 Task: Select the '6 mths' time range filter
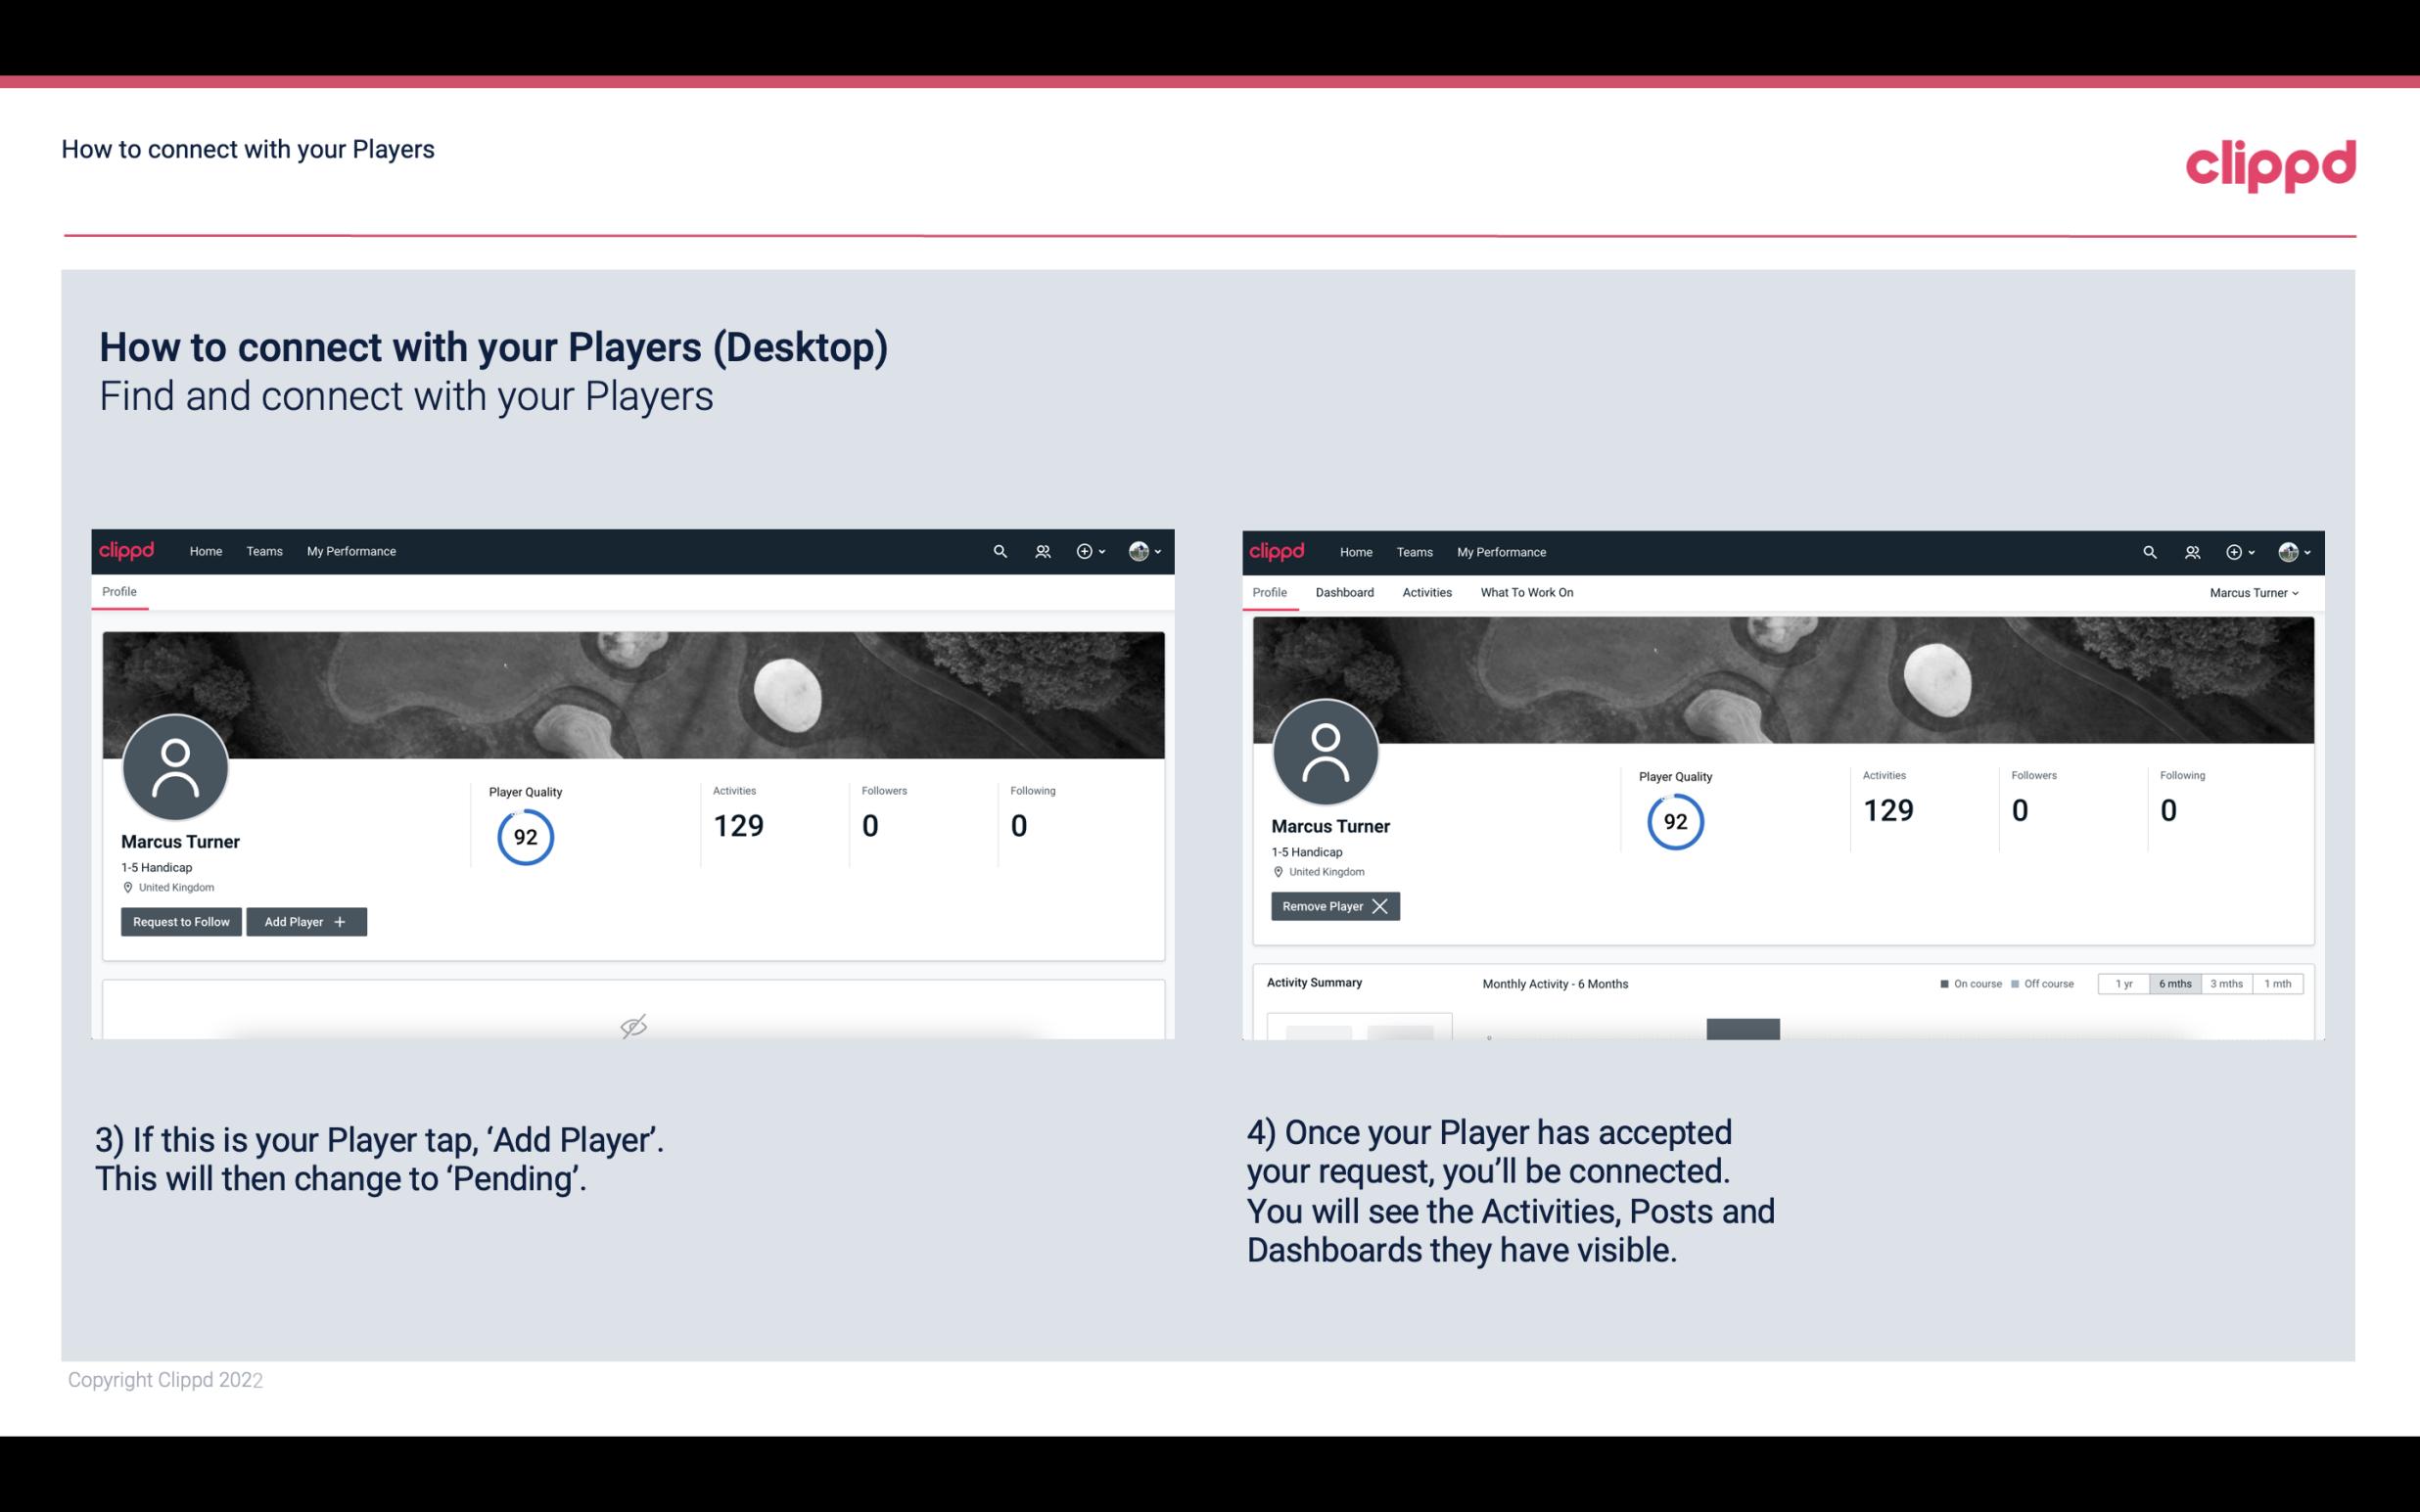tap(2172, 983)
